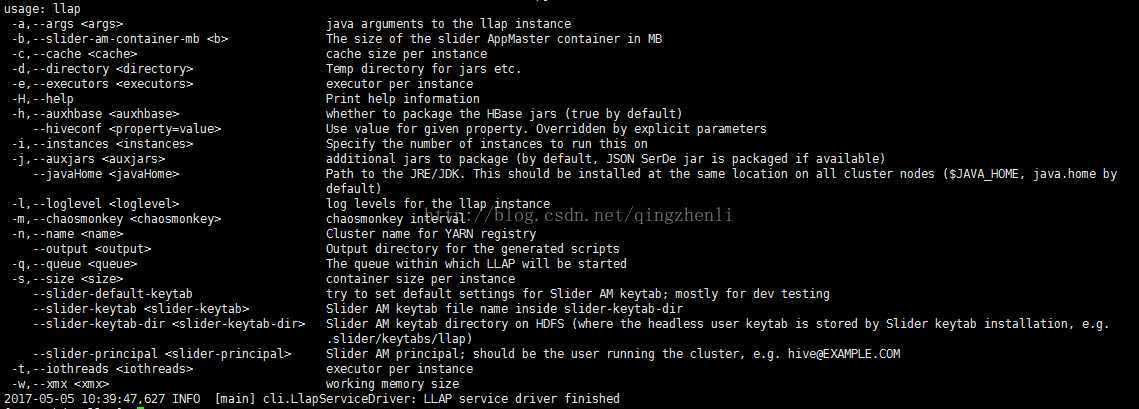The height and width of the screenshot is (409, 1139).
Task: Click the --slider-principal option
Action: point(161,354)
